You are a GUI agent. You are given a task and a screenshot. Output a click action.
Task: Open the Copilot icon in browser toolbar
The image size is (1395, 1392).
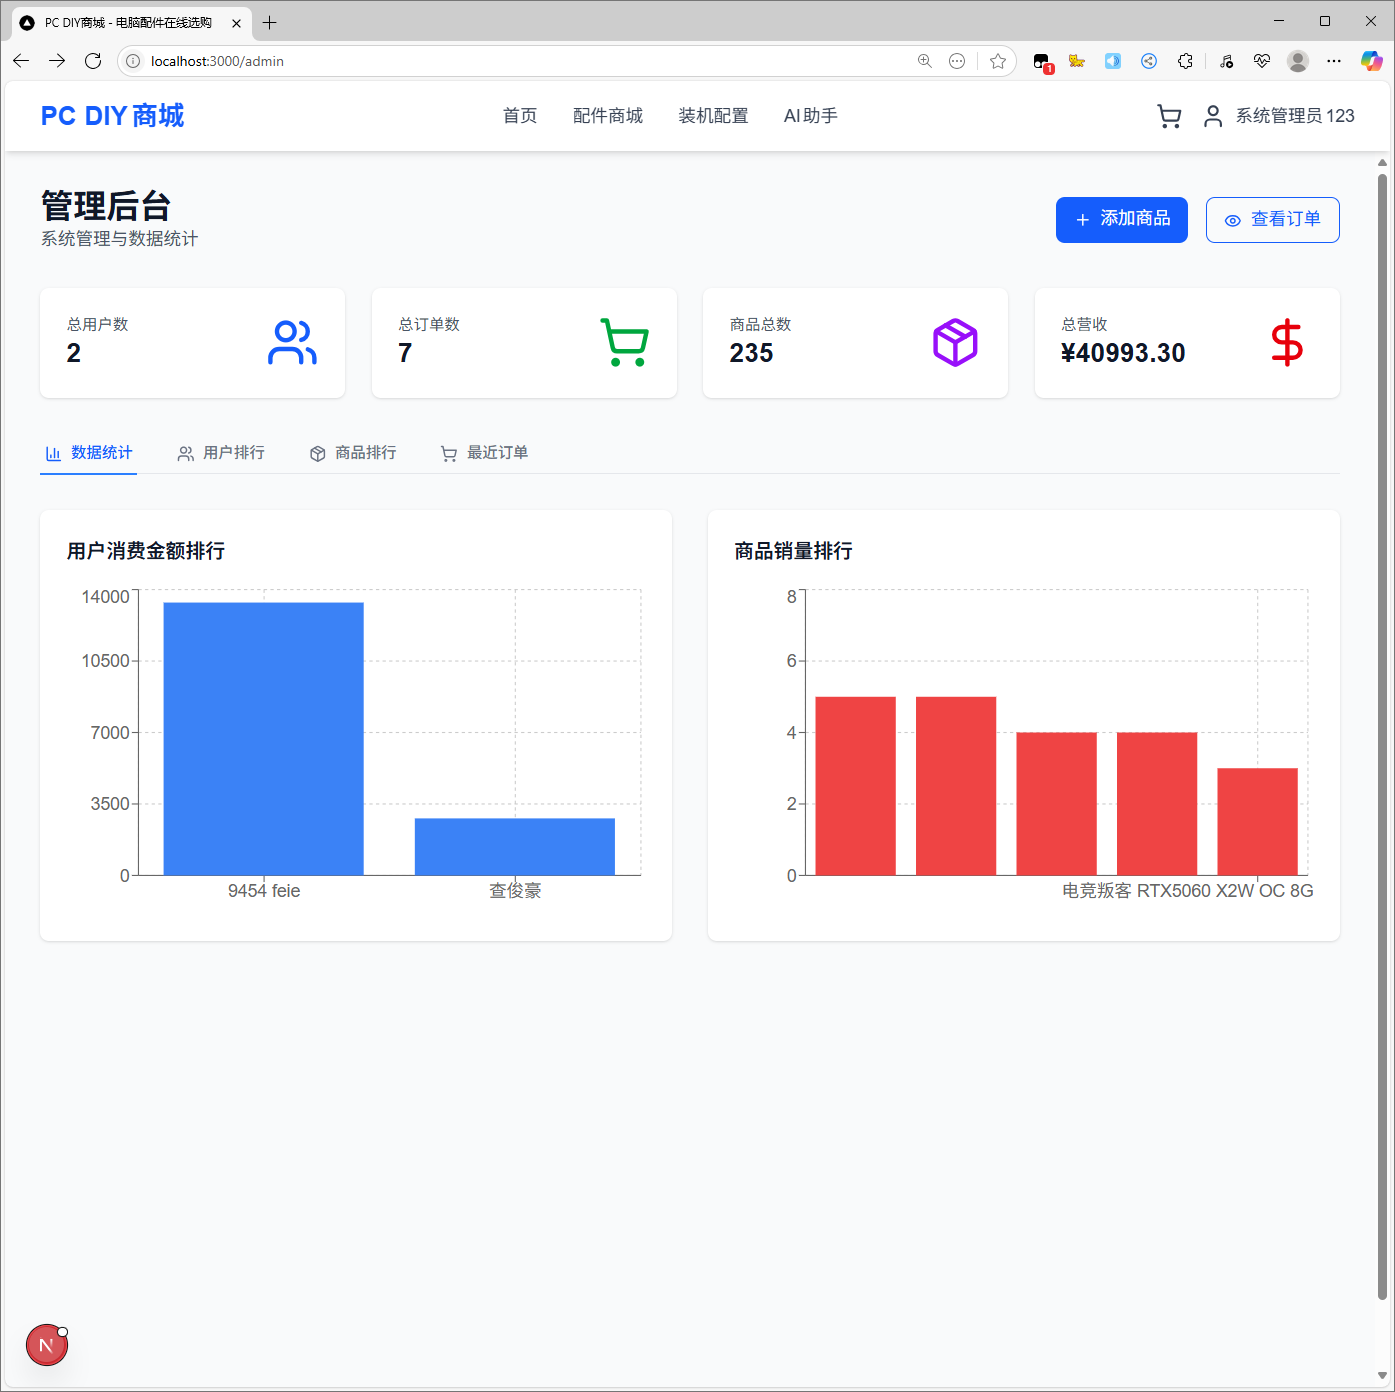(x=1371, y=61)
